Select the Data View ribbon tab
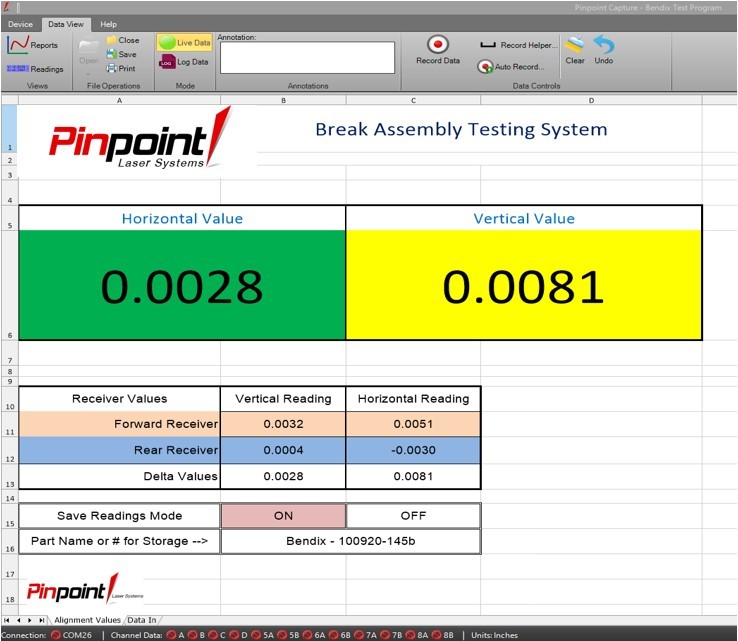This screenshot has height=641, width=738. pos(66,24)
